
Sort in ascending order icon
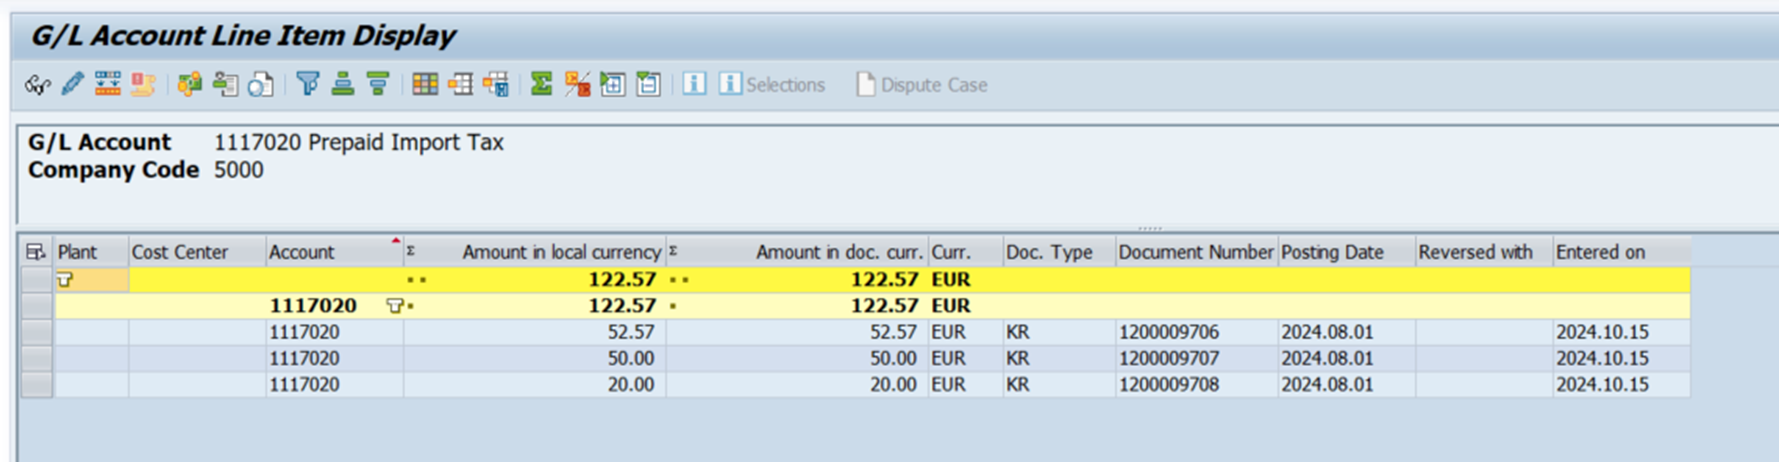pyautogui.click(x=343, y=84)
